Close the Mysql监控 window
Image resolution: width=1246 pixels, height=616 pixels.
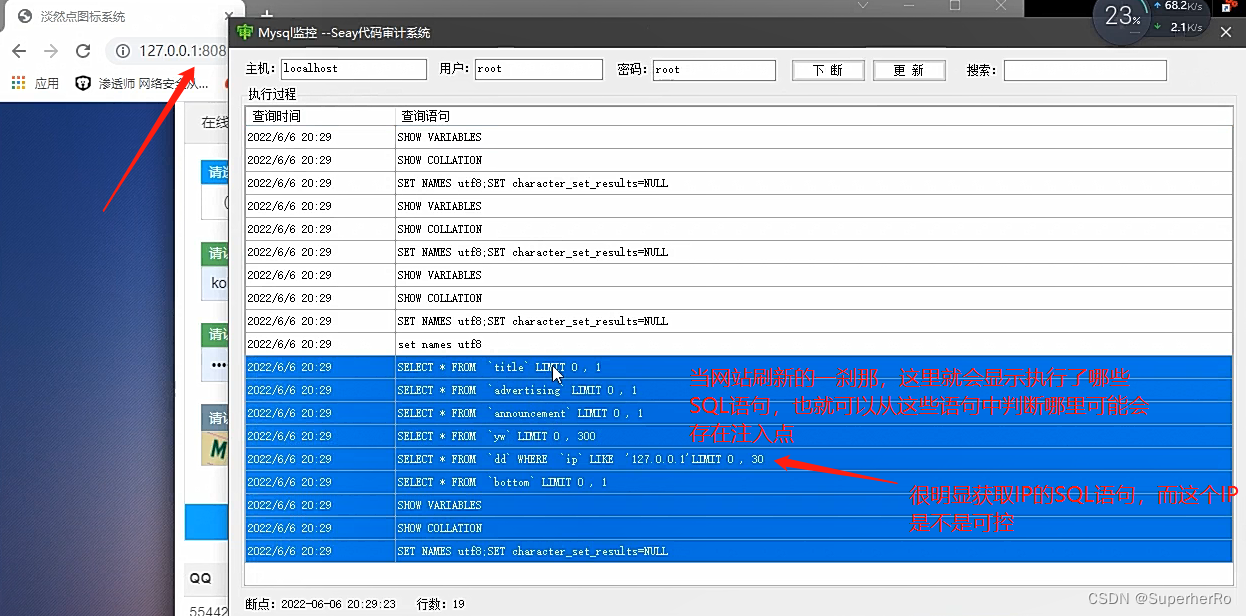coord(1226,33)
